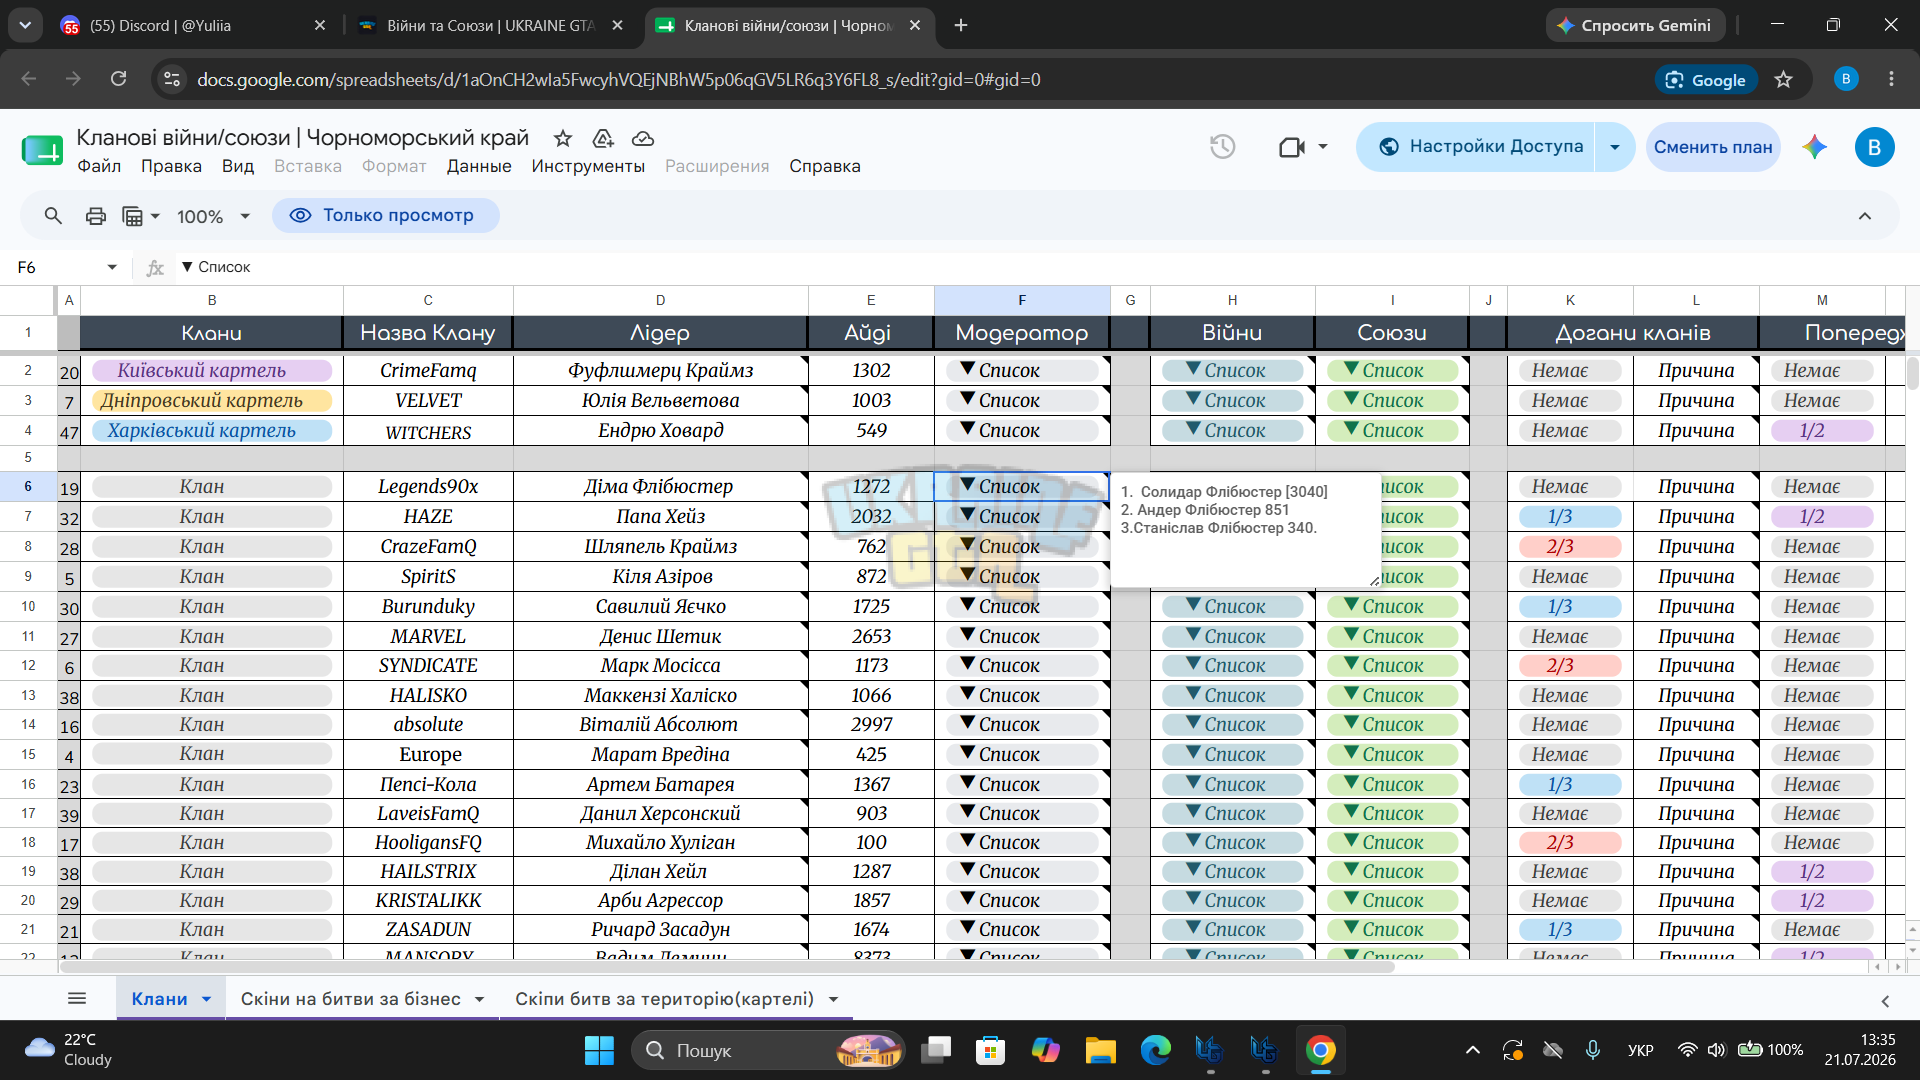This screenshot has height=1080, width=1920.
Task: Switch to 'Скіни на битви за бізнес' sheet
Action: pos(351,998)
